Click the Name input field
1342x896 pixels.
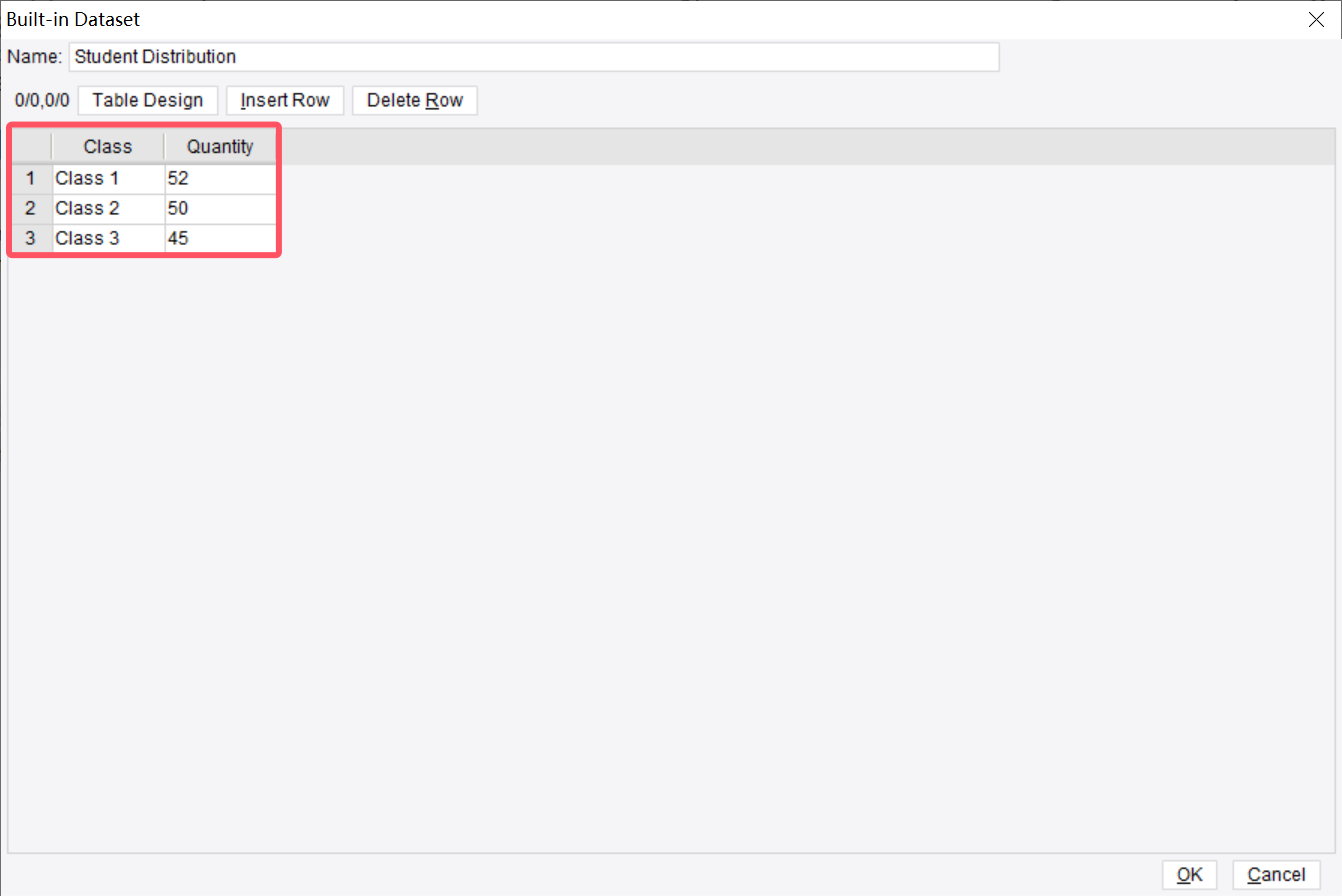pyautogui.click(x=533, y=57)
